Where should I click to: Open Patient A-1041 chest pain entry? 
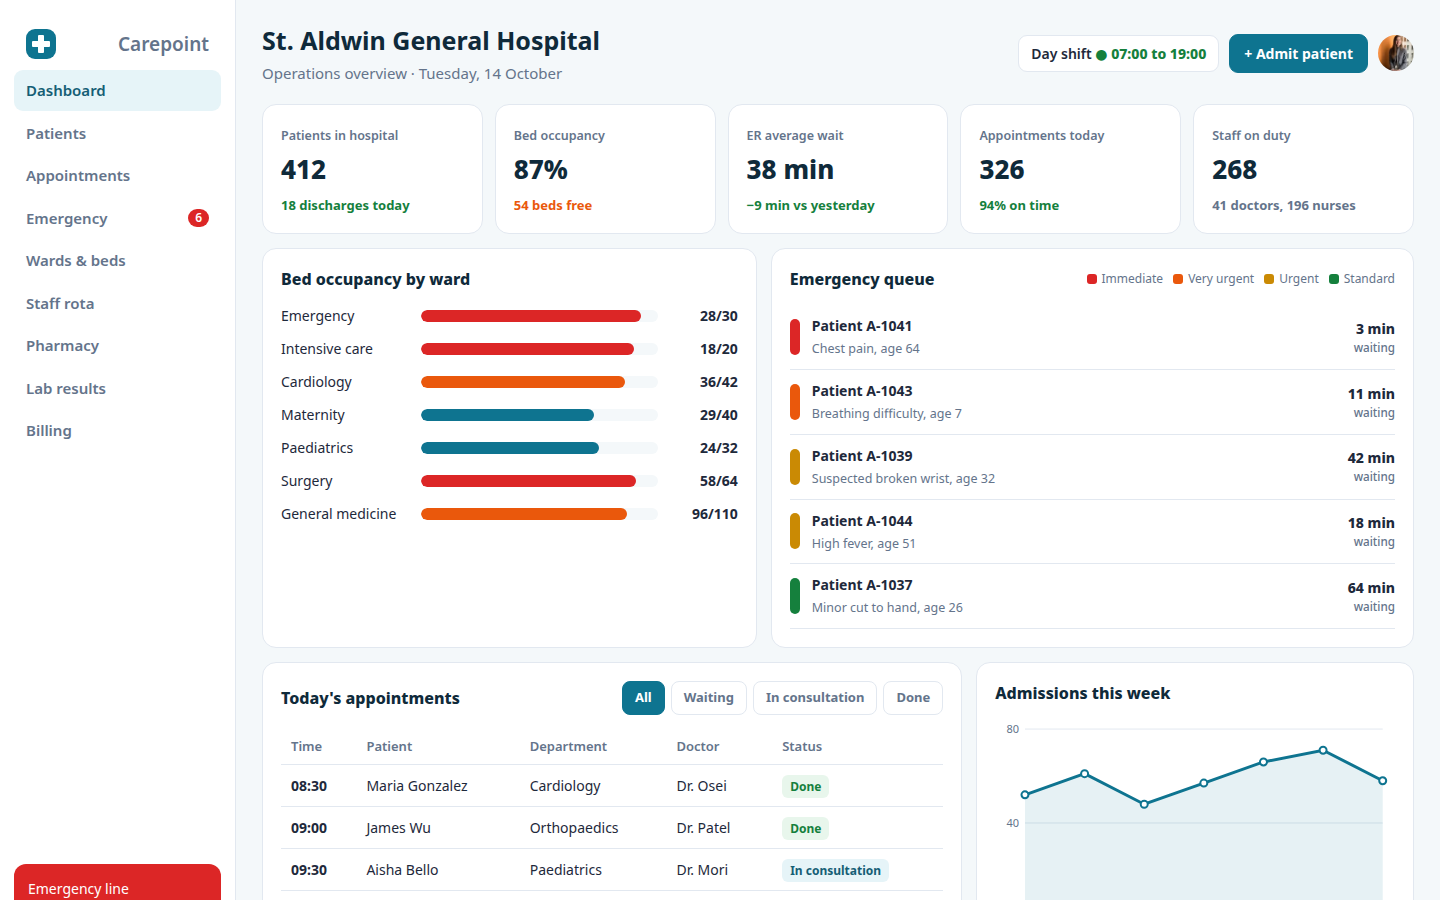coord(1092,337)
